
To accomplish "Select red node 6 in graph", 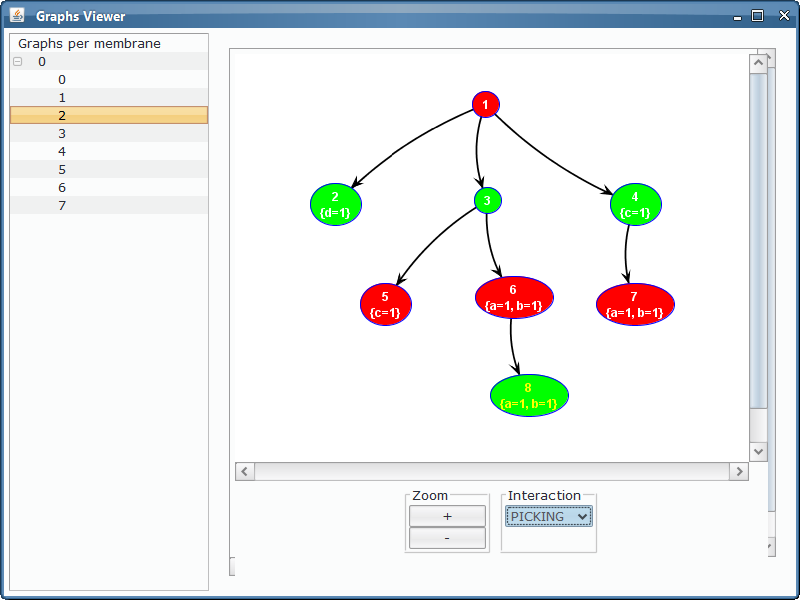I will click(x=514, y=298).
